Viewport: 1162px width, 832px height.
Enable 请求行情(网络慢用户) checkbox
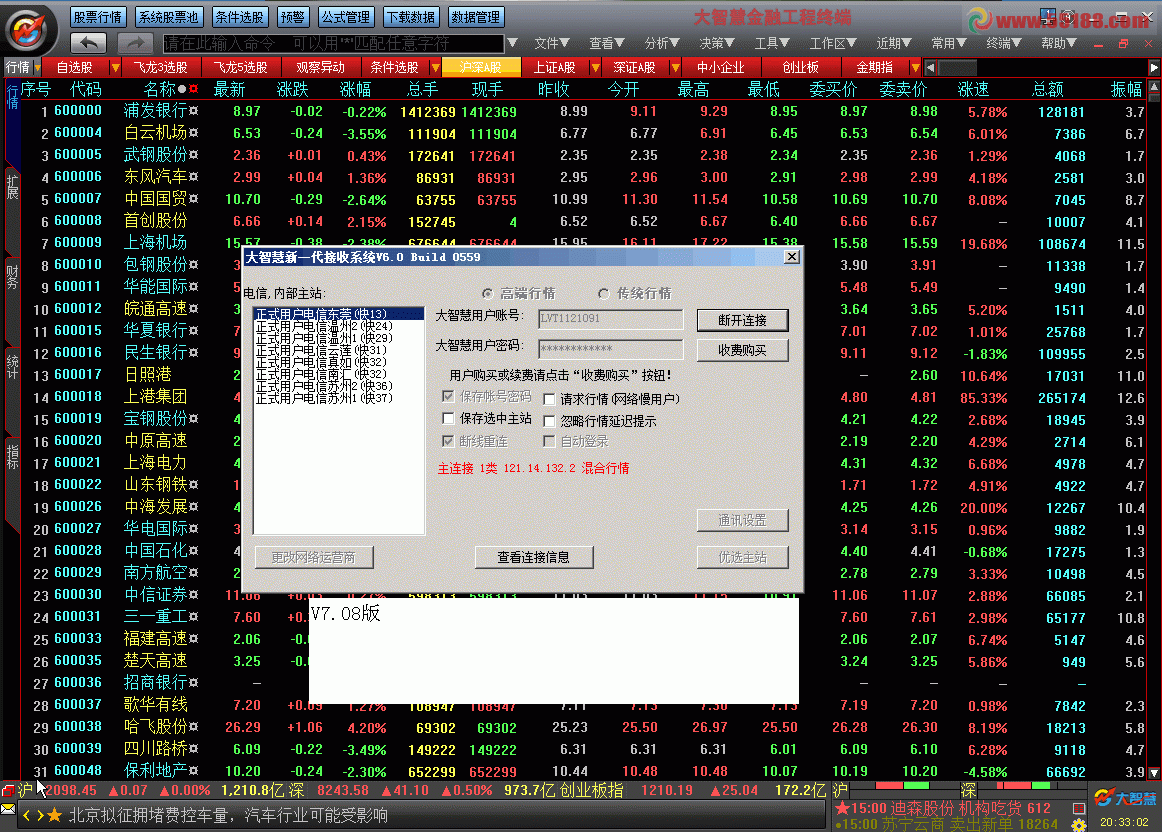coord(549,399)
